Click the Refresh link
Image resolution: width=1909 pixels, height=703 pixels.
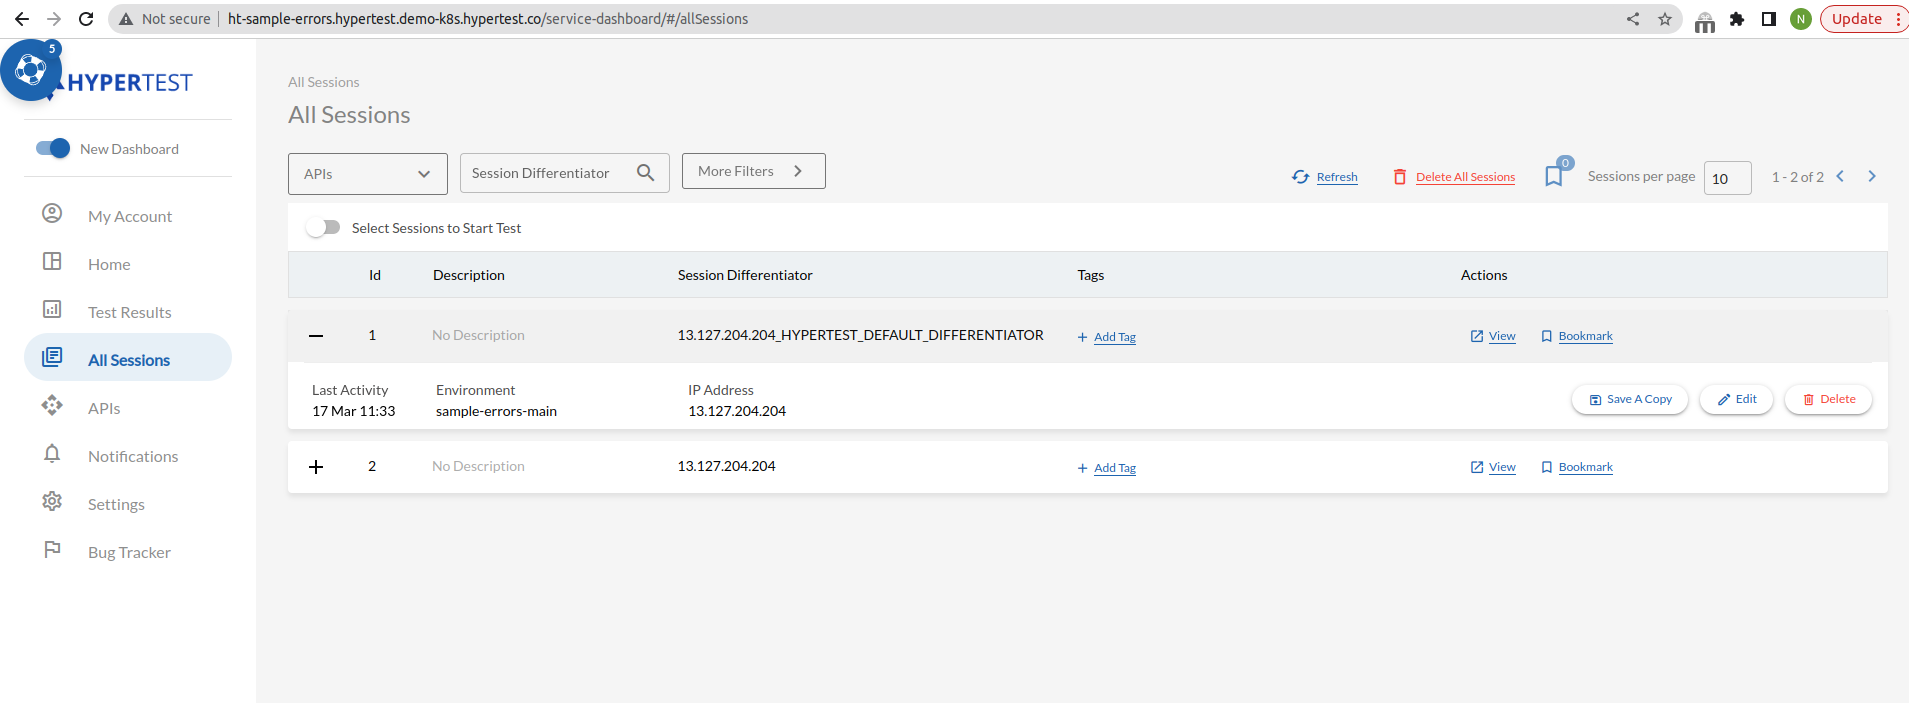(1337, 177)
